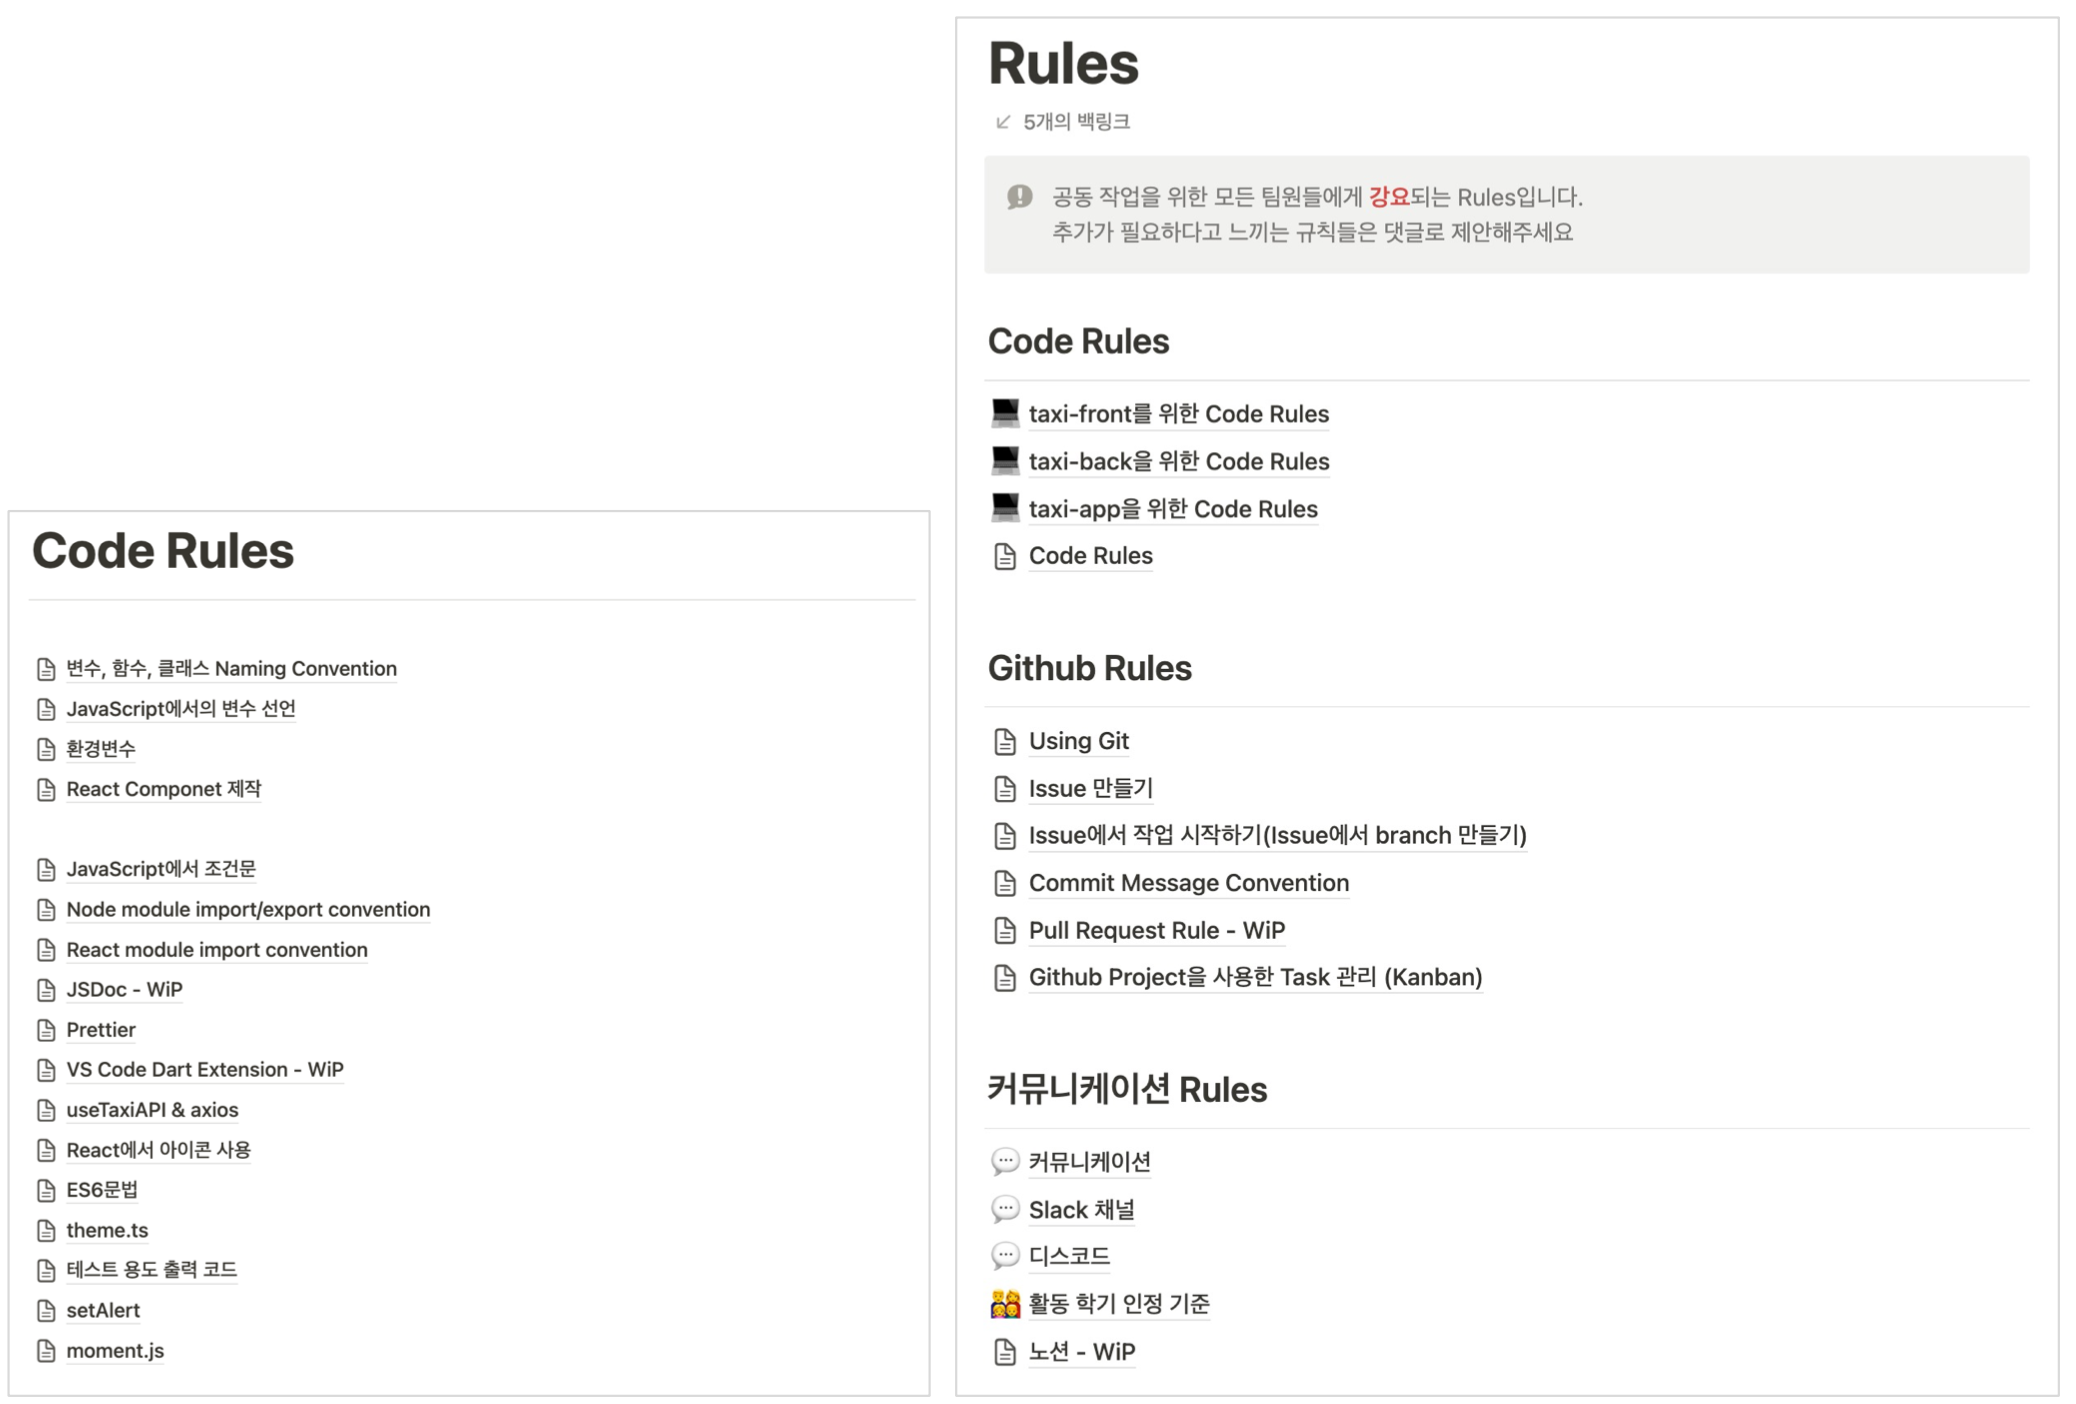The height and width of the screenshot is (1404, 2076).
Task: Click the laptop icon beside taxi-front Code Rules
Action: pyautogui.click(x=1004, y=413)
